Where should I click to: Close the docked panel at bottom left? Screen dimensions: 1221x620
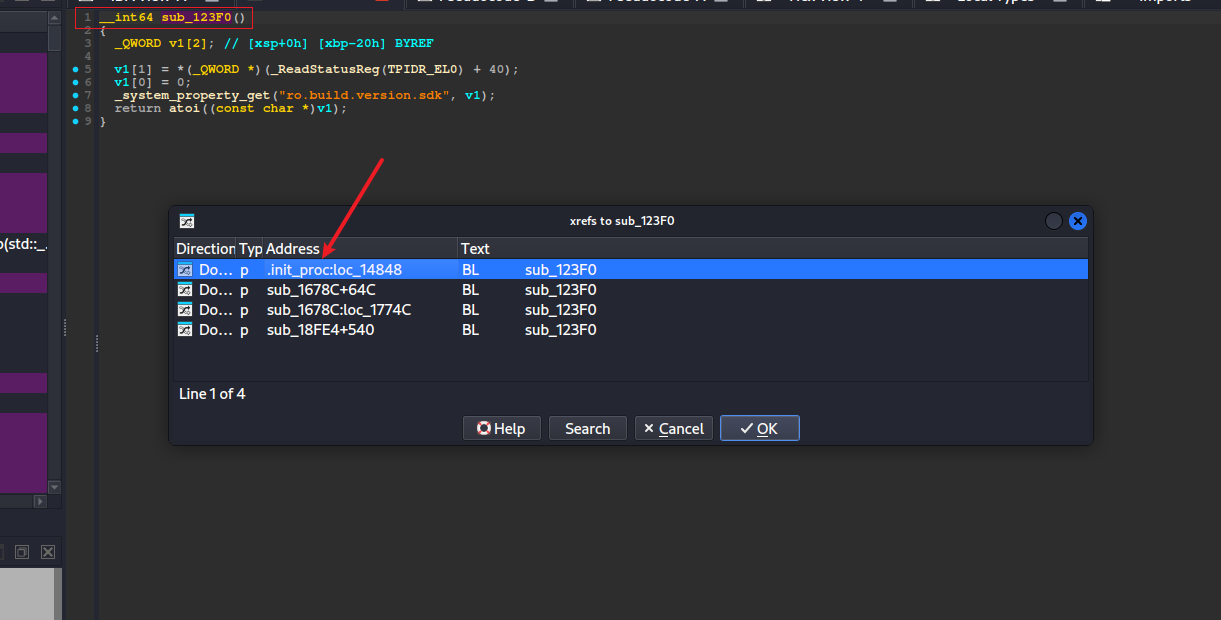47,552
